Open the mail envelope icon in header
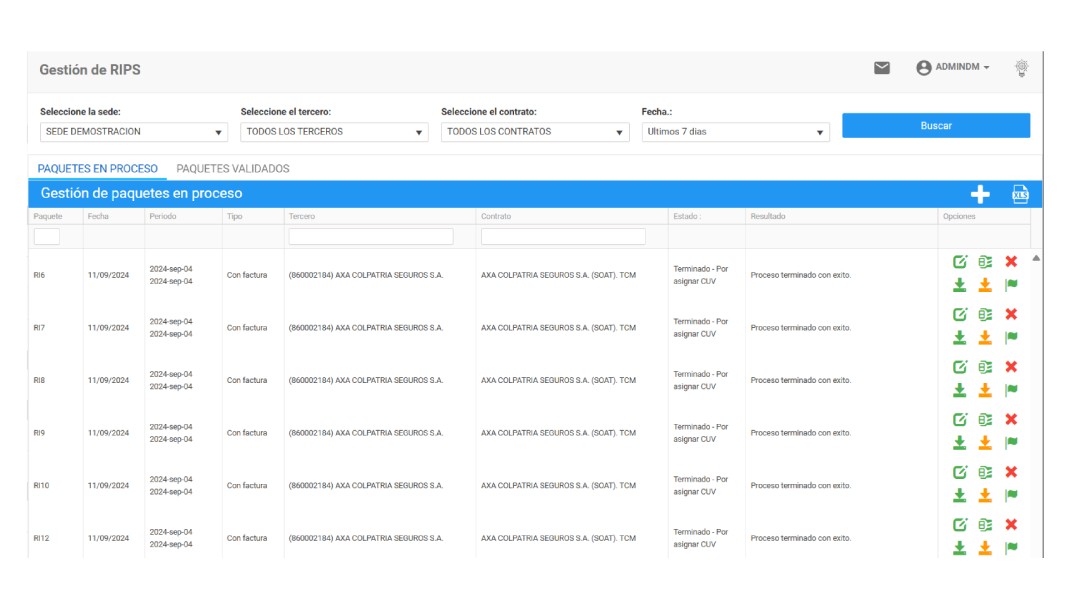The height and width of the screenshot is (608, 1080). point(882,67)
